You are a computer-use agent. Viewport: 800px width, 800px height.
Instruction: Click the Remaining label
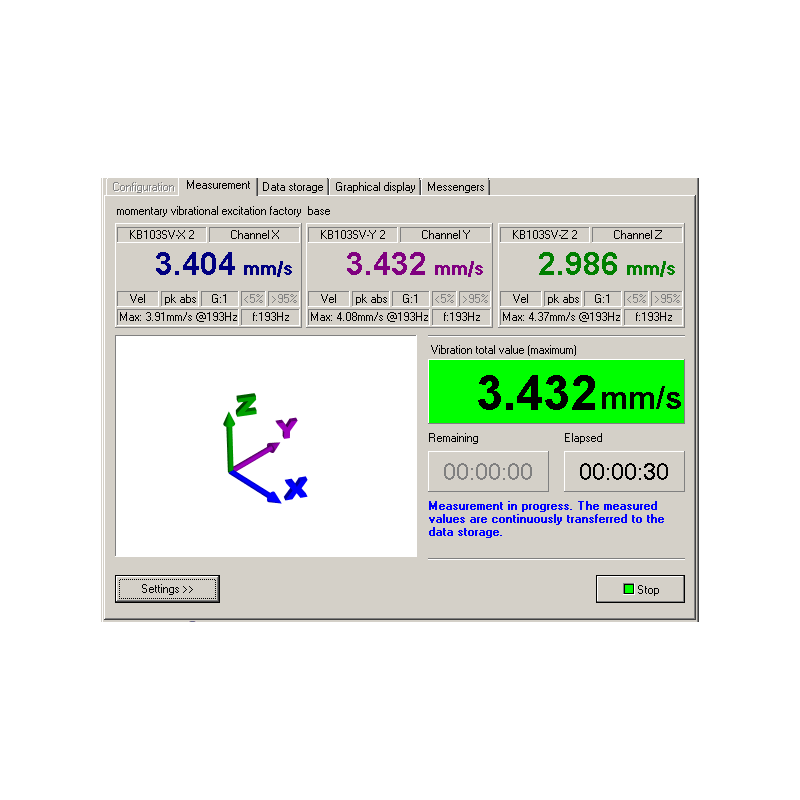coord(453,438)
